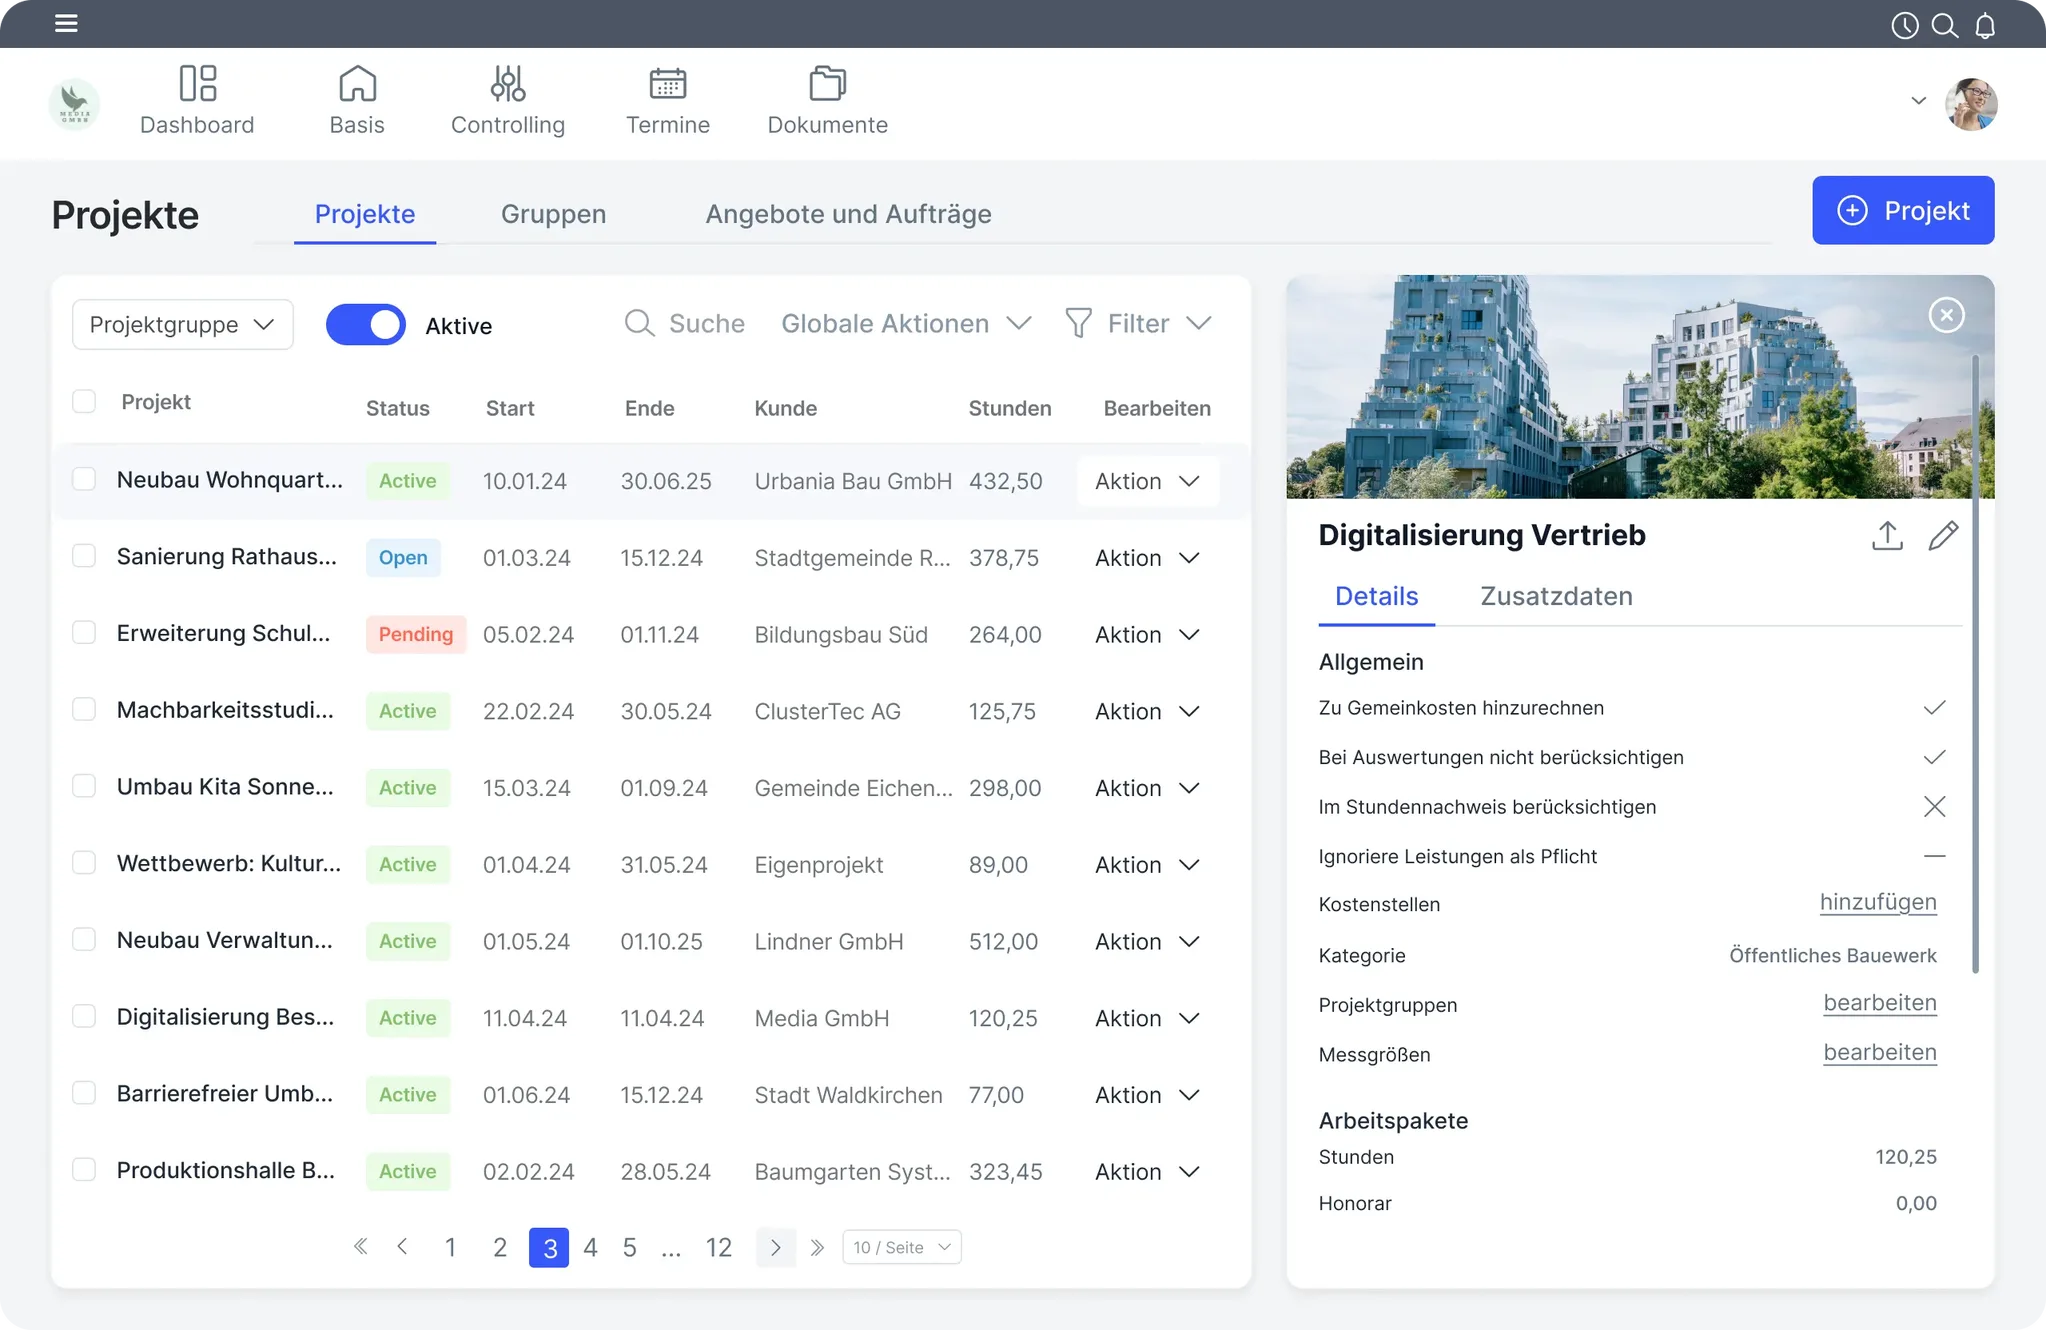Screen dimensions: 2046x1330
Task: Select all projects with header checkbox
Action: (x=84, y=402)
